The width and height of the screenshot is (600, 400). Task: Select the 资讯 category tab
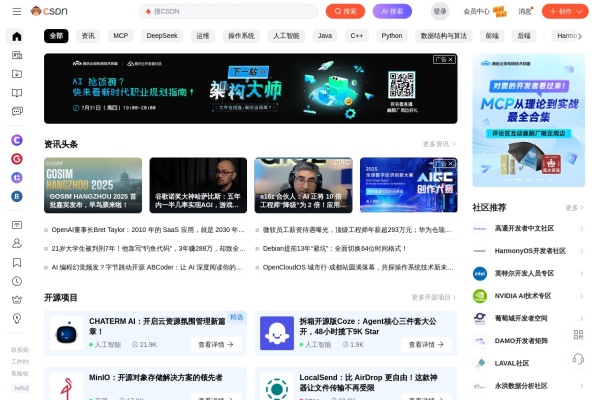coord(88,36)
